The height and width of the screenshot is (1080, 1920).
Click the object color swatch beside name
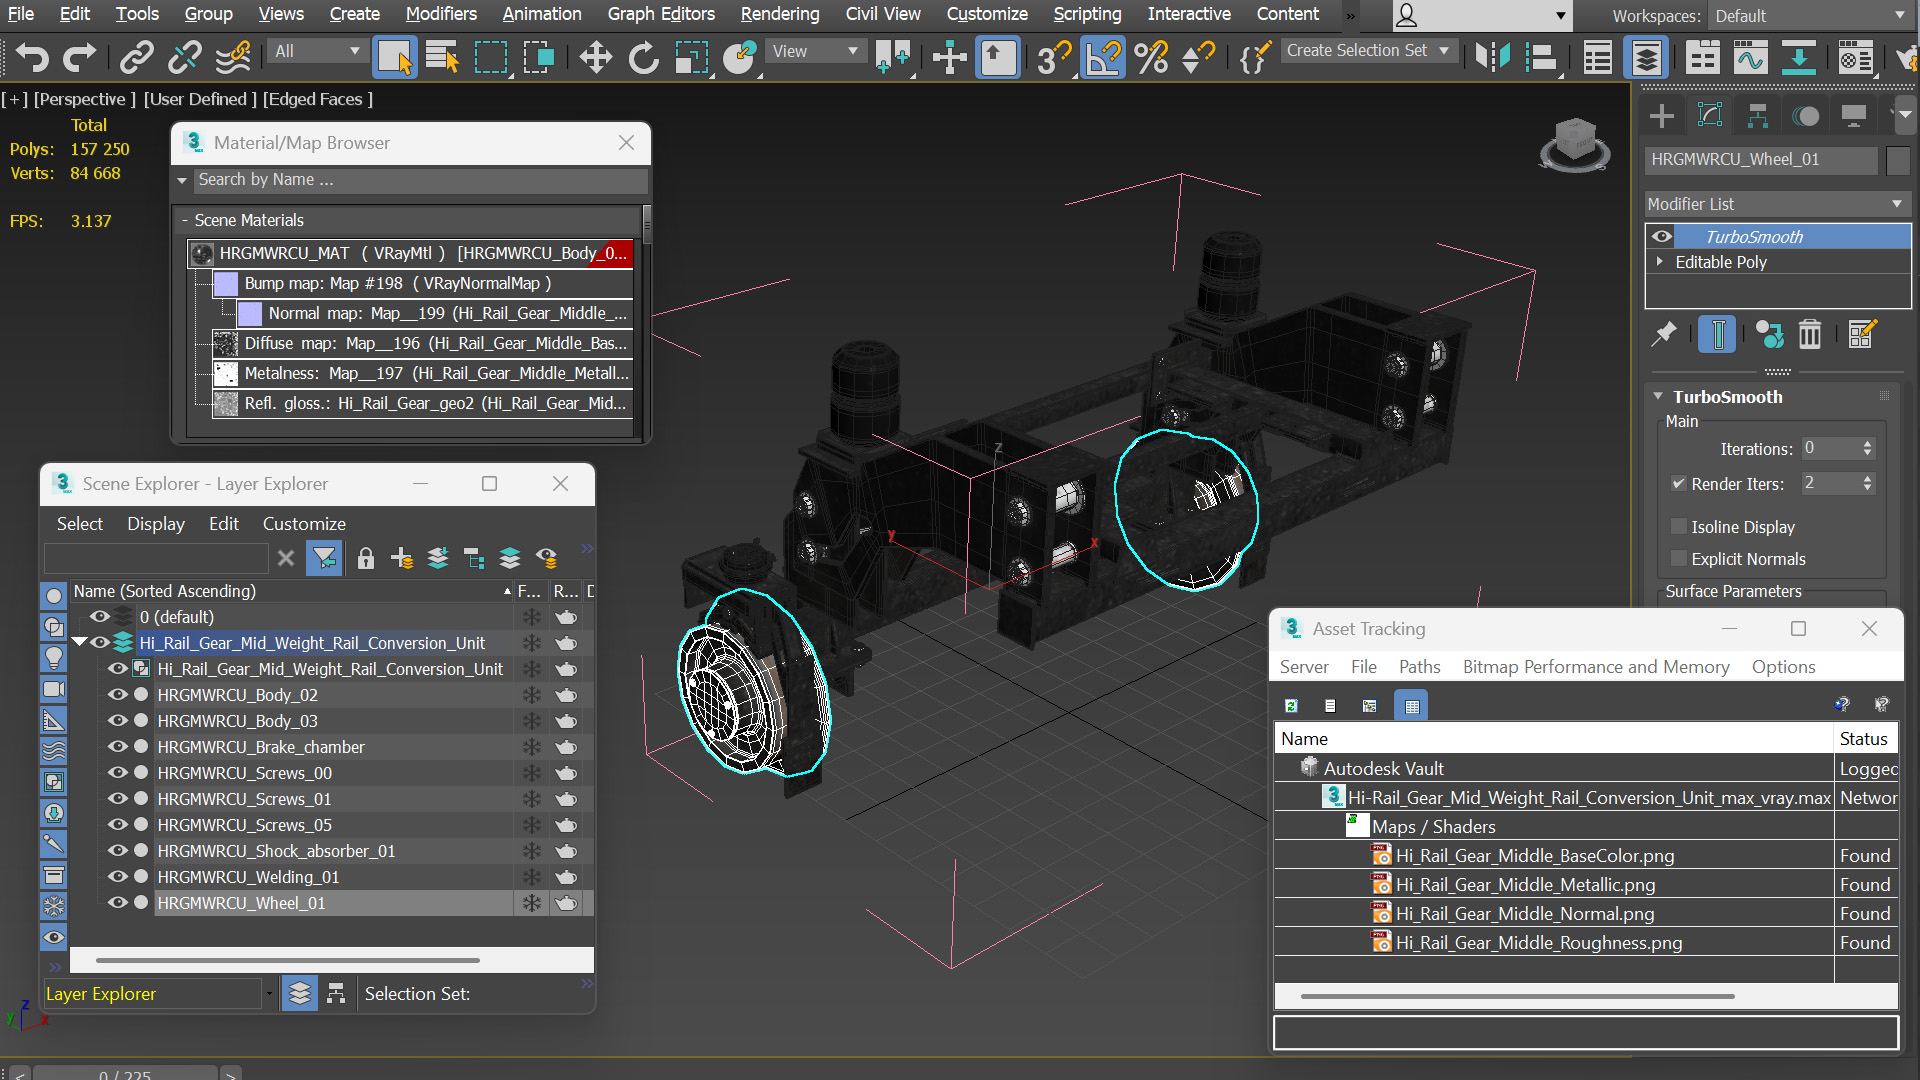[x=1898, y=160]
